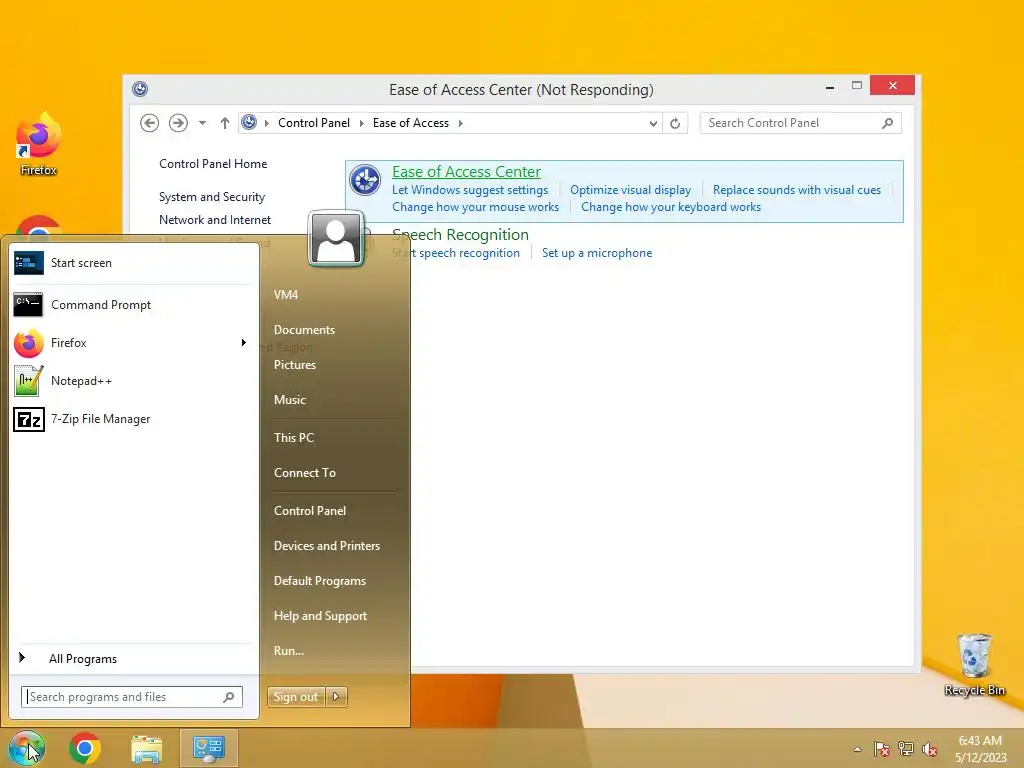The height and width of the screenshot is (768, 1024).
Task: Open Devices and Printers
Action: coord(327,546)
